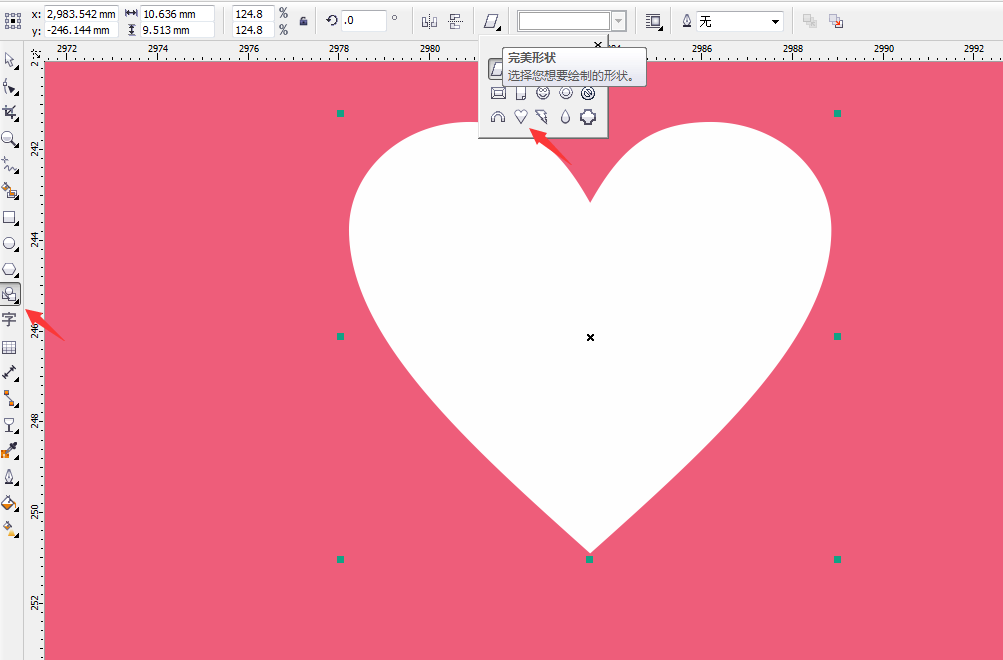Close the Perfect Shapes popup
1003x660 pixels.
(x=598, y=44)
